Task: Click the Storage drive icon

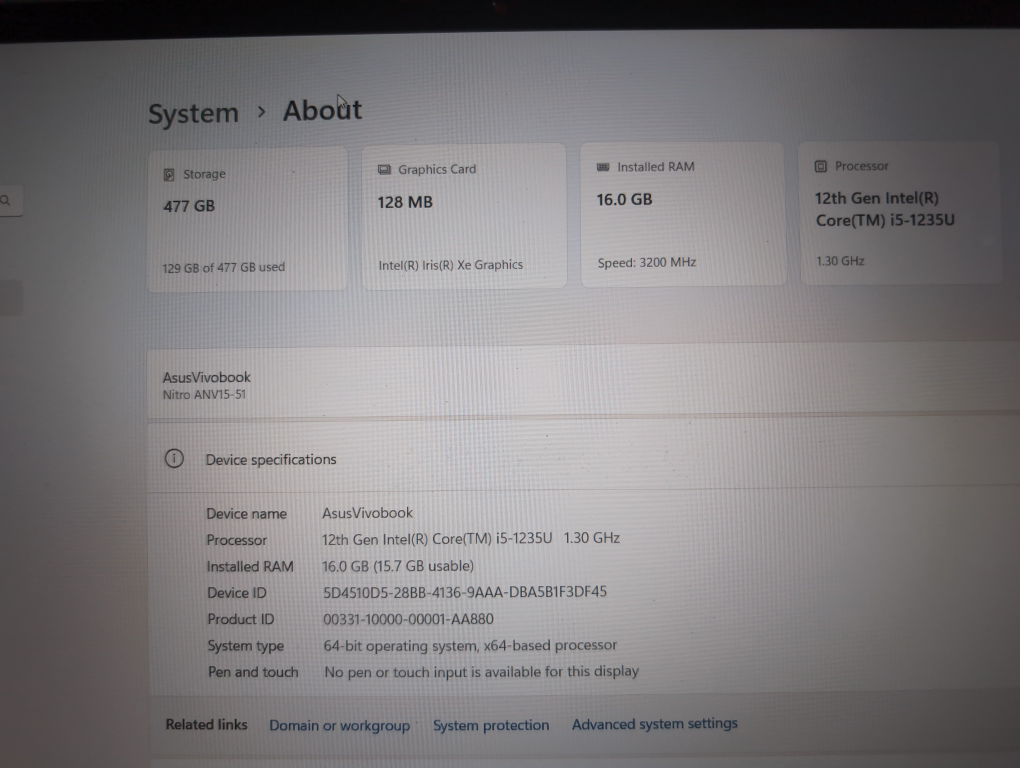Action: [169, 175]
